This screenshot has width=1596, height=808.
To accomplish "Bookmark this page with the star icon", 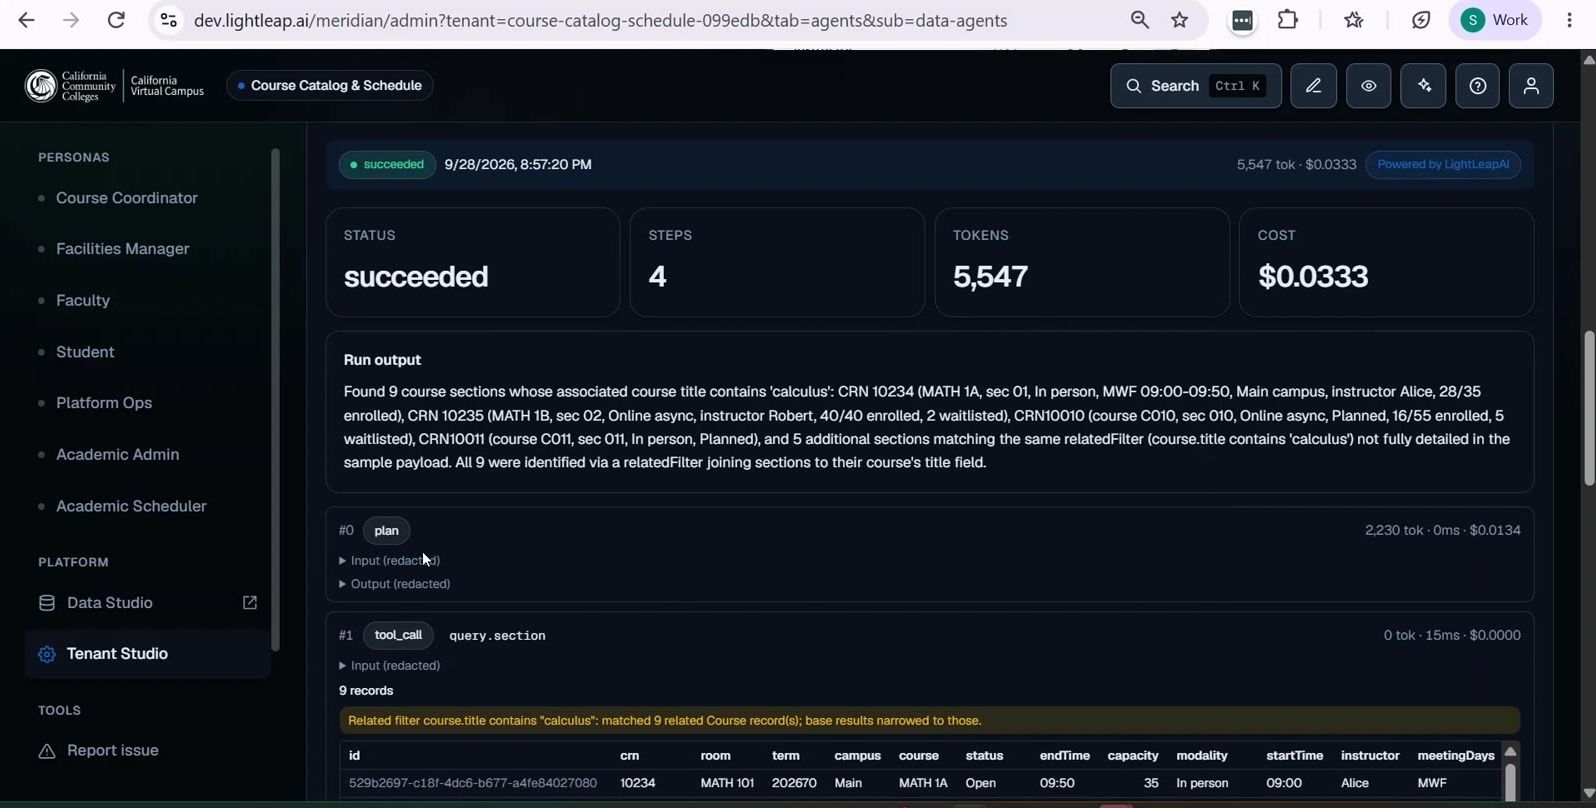I will [1180, 20].
